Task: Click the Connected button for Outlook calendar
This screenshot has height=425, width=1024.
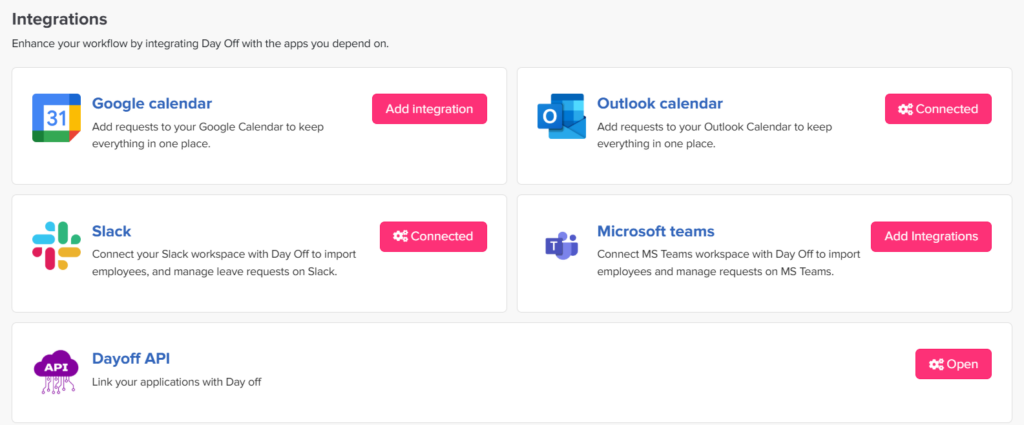Action: coord(938,109)
